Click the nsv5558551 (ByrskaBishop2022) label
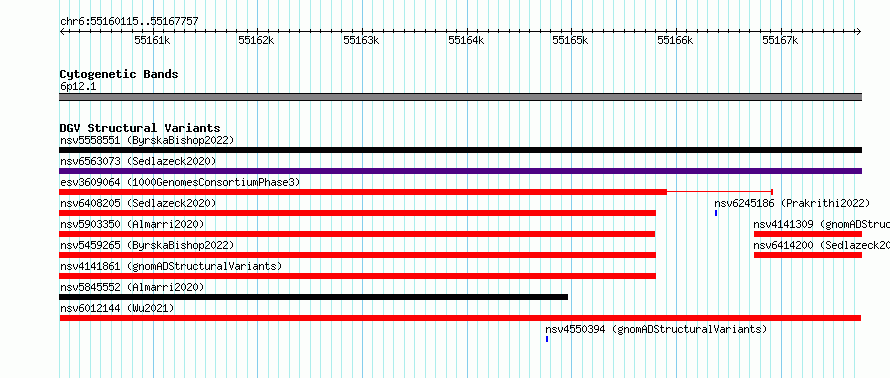 pyautogui.click(x=147, y=140)
